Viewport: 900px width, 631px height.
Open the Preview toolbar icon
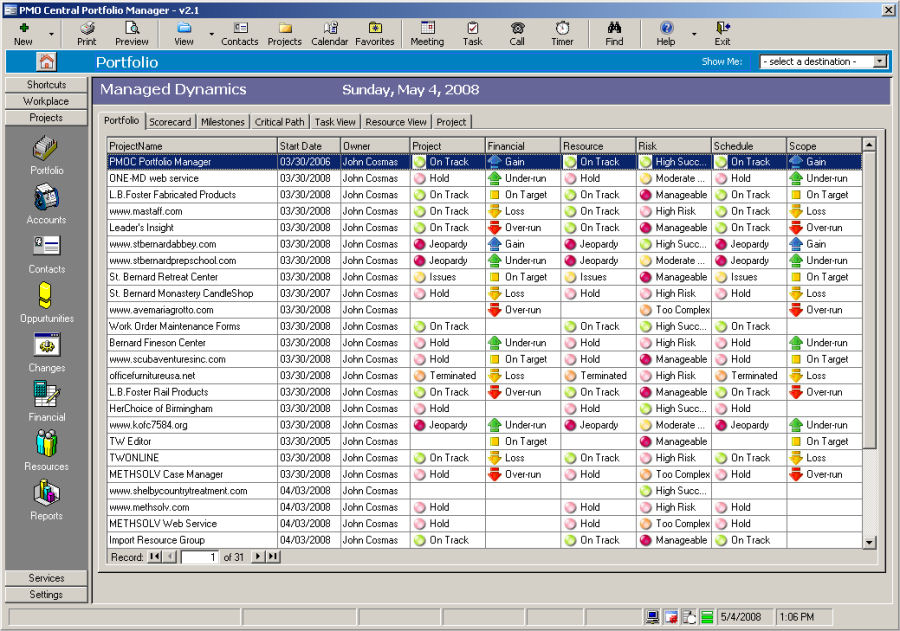(131, 34)
